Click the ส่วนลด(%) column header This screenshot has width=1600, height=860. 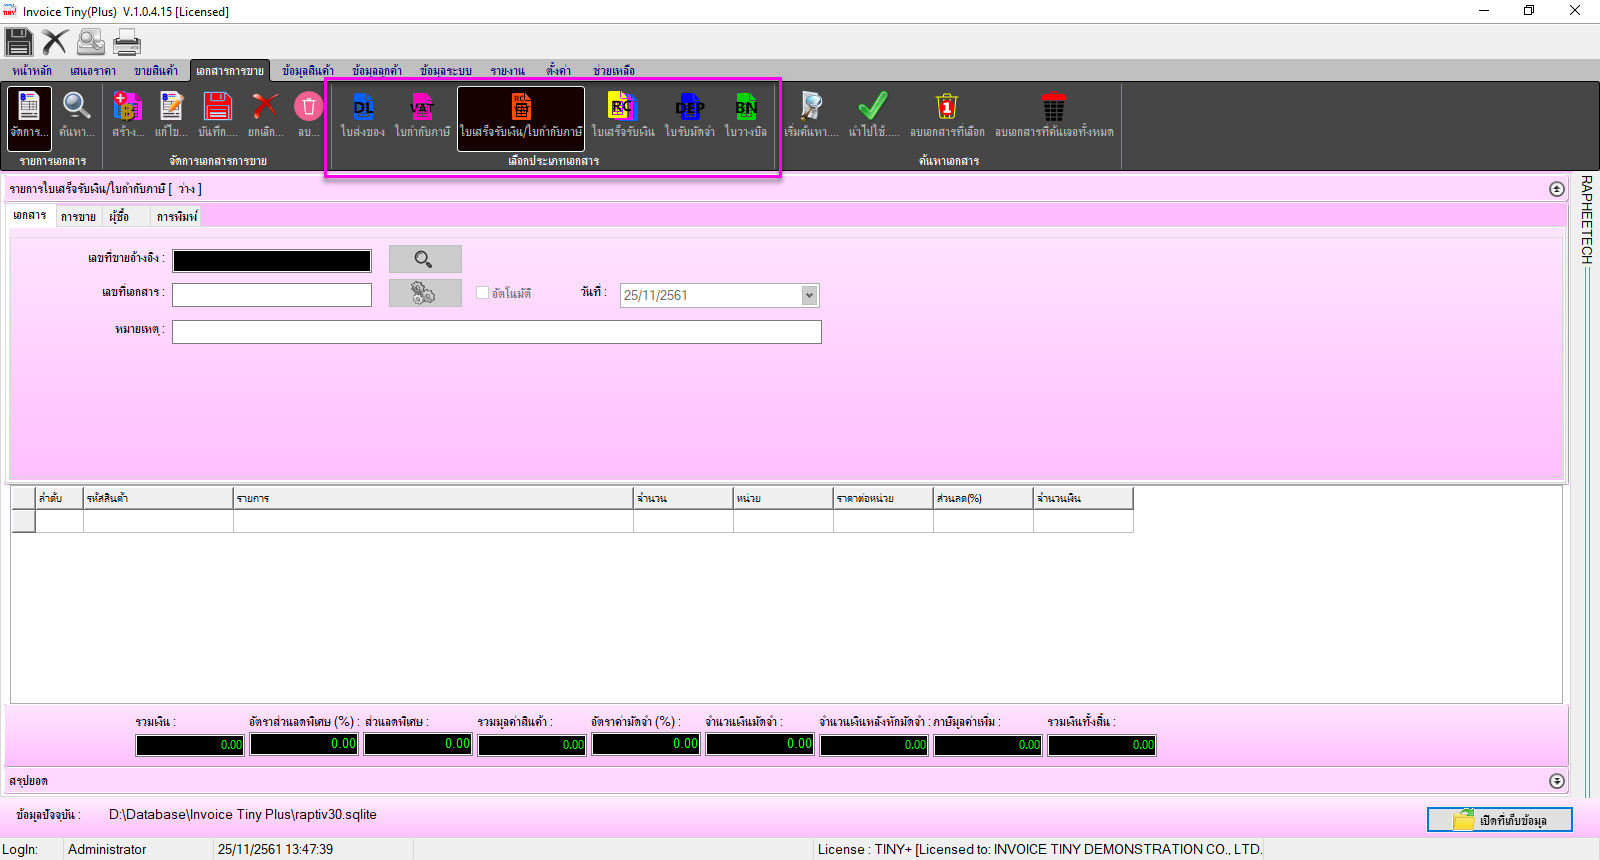(984, 498)
